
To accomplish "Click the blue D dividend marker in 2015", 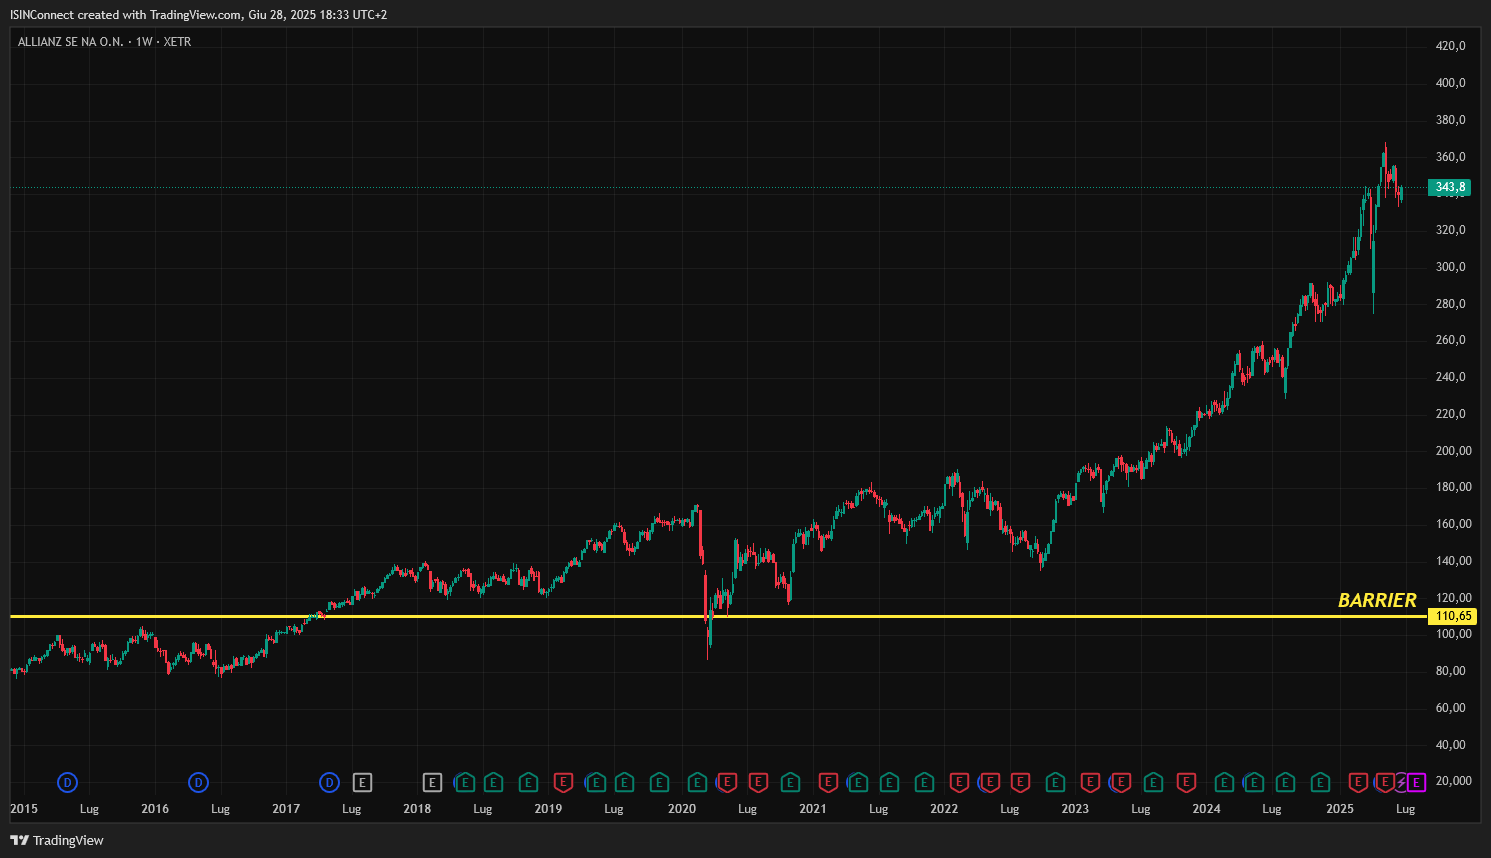I will coord(67,782).
